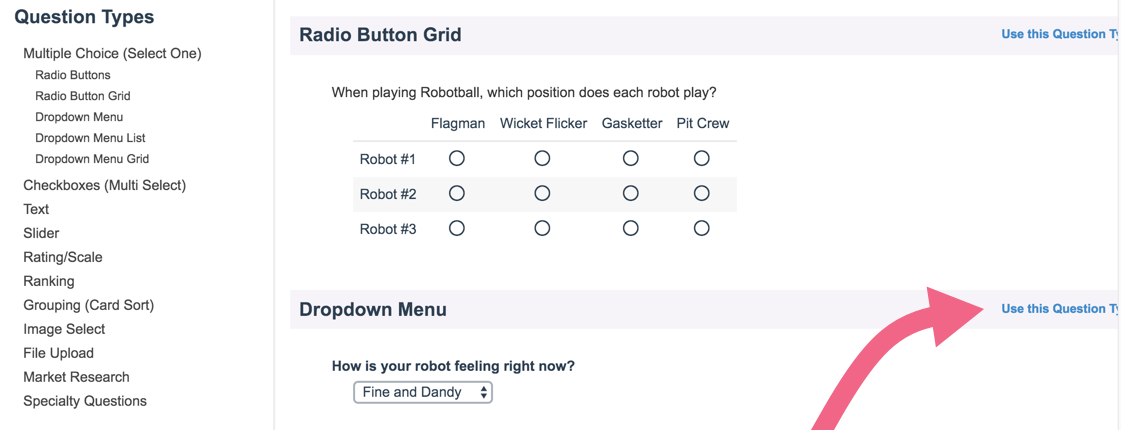
Task: View Grouping (Card Sort) question types
Action: [x=88, y=305]
